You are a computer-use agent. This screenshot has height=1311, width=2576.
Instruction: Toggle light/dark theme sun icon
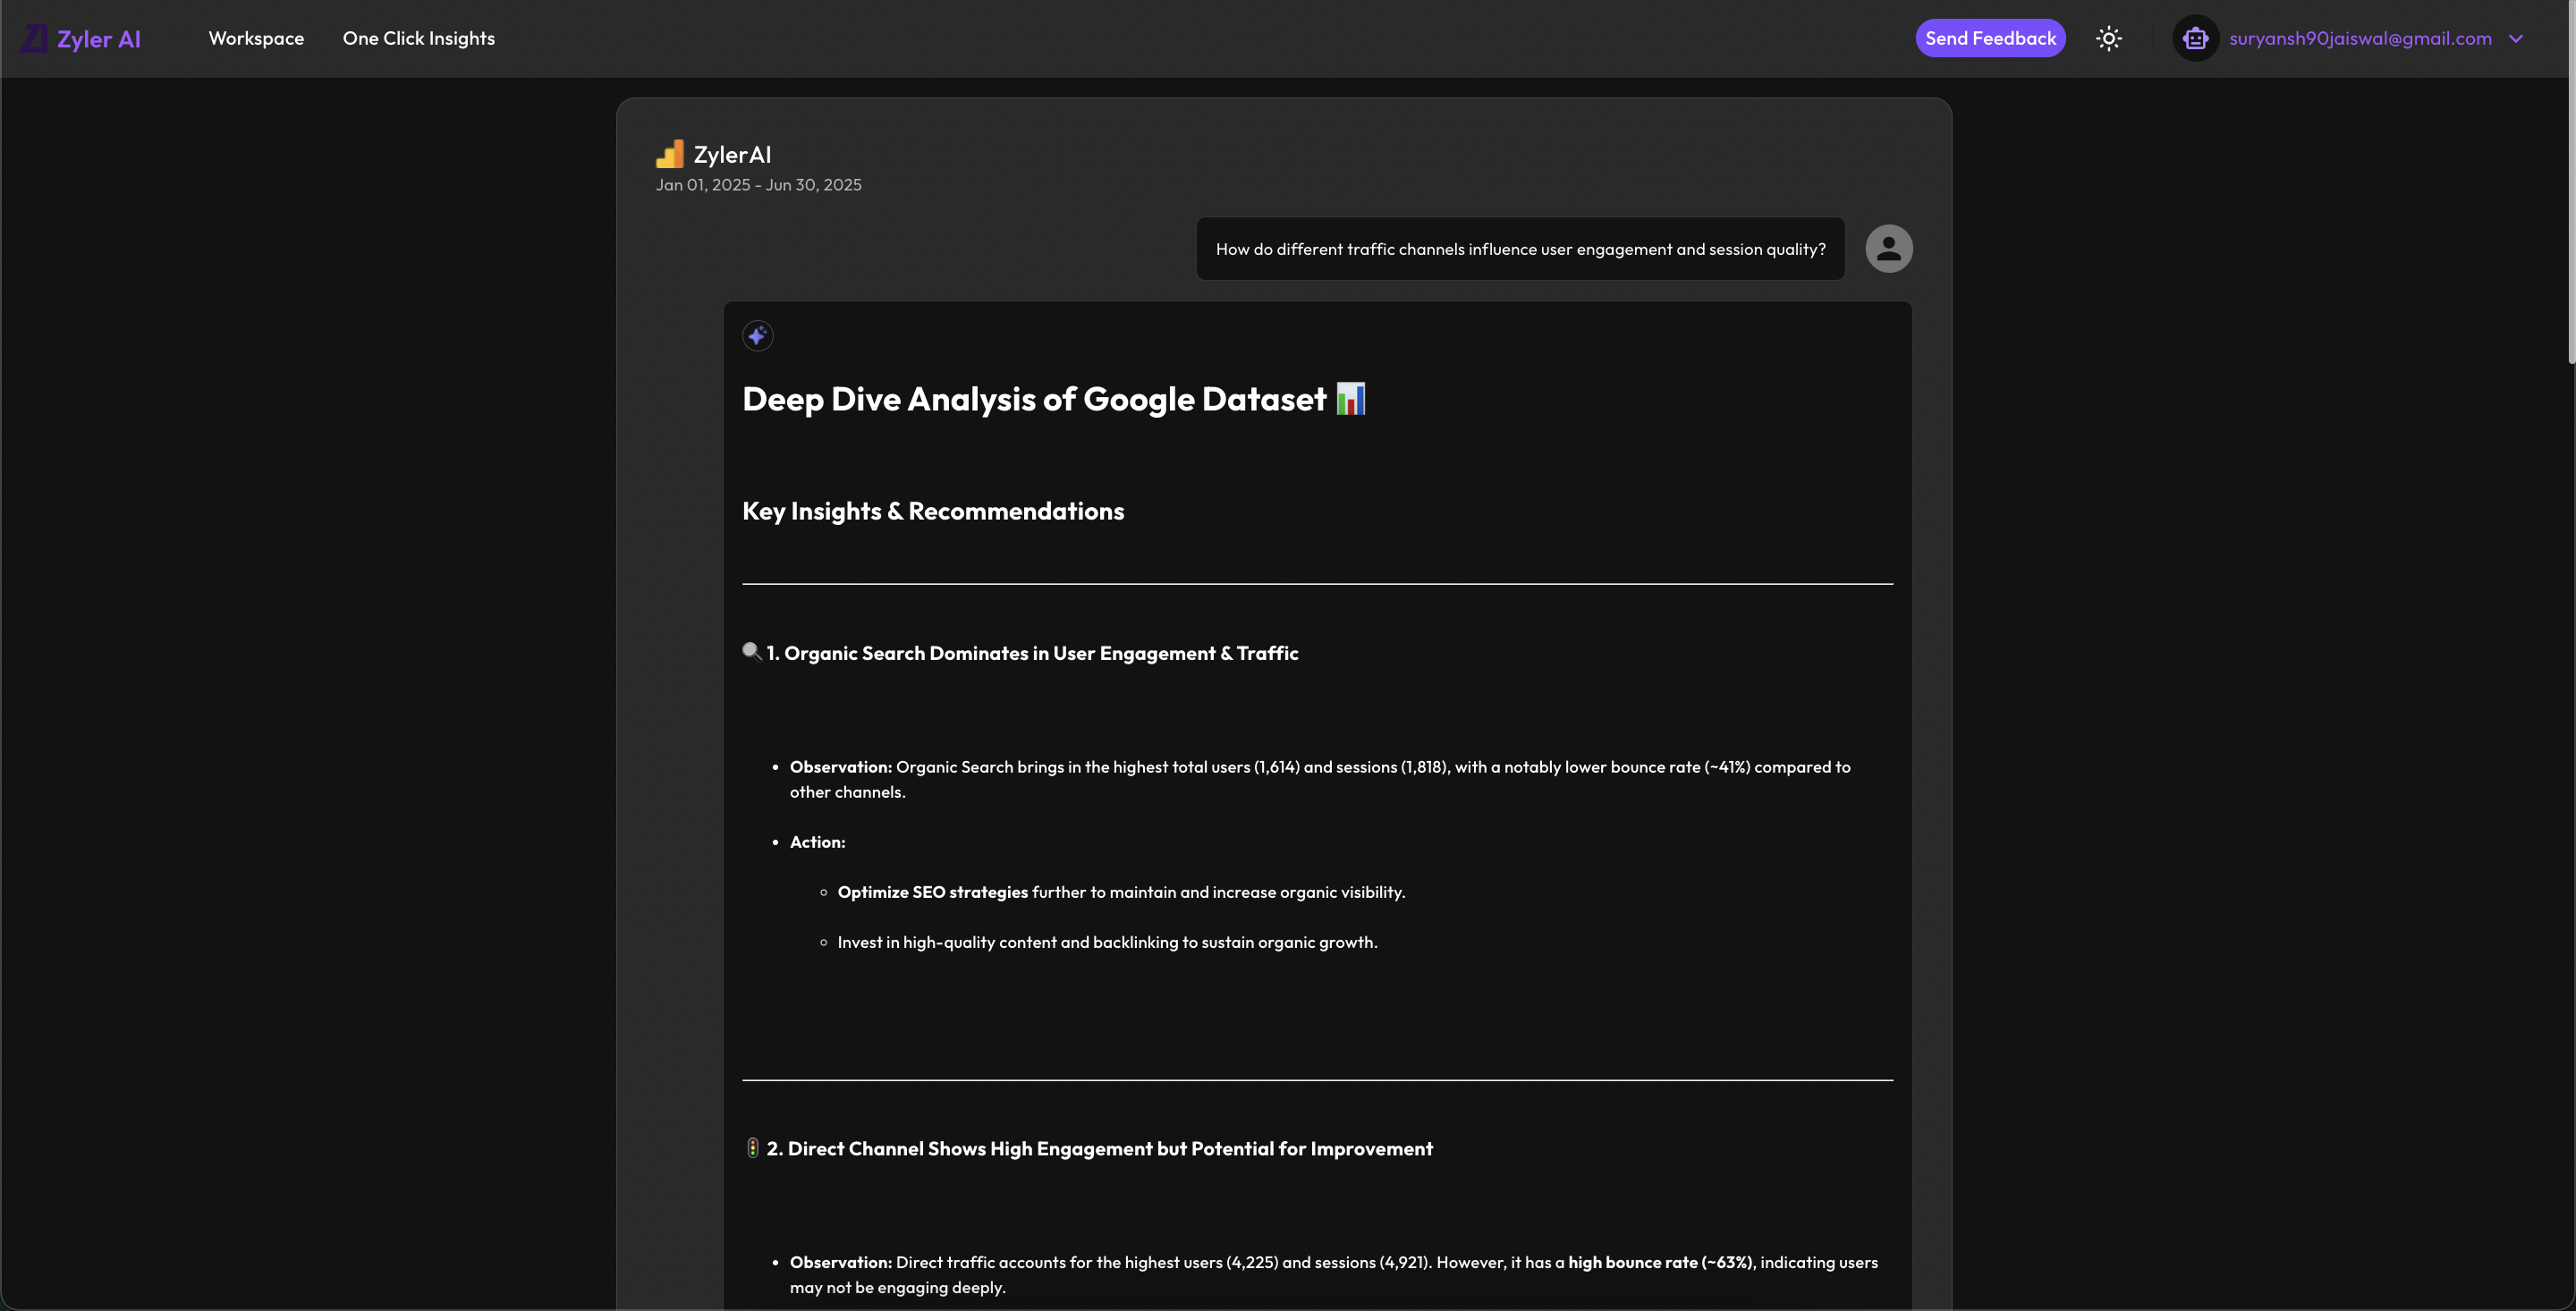(x=2108, y=39)
